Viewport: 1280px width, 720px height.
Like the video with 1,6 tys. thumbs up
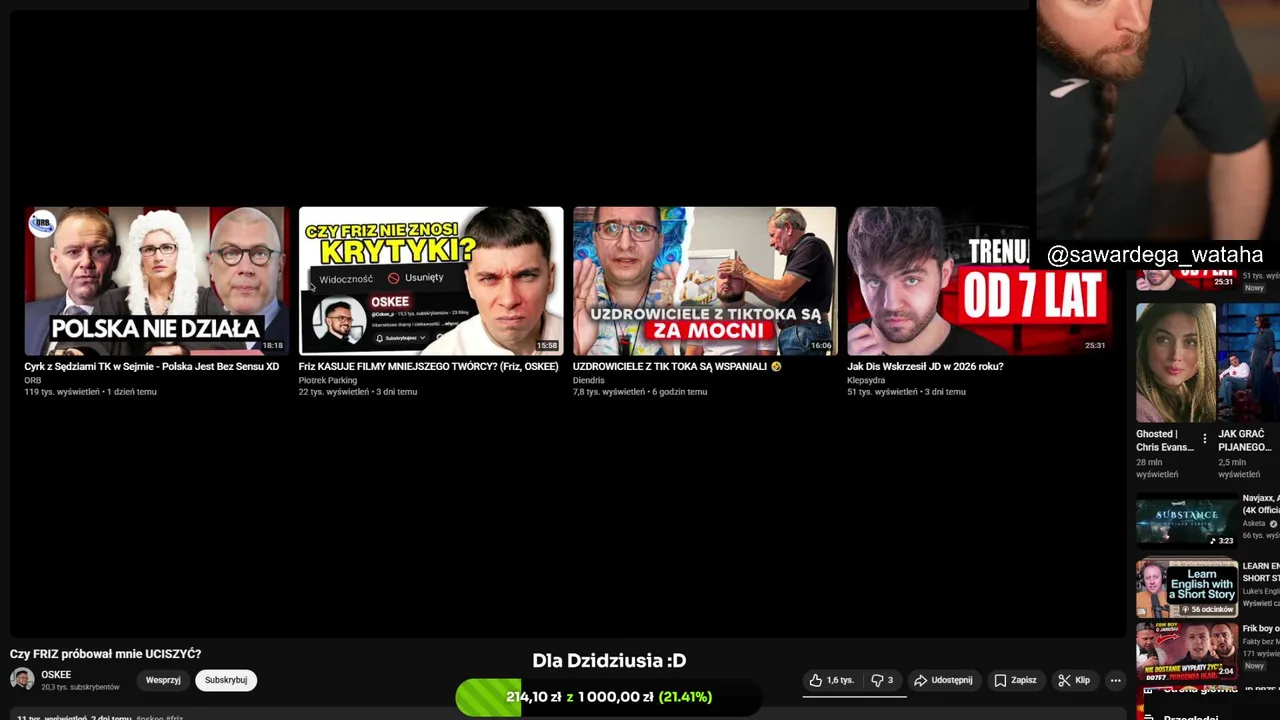[x=832, y=680]
